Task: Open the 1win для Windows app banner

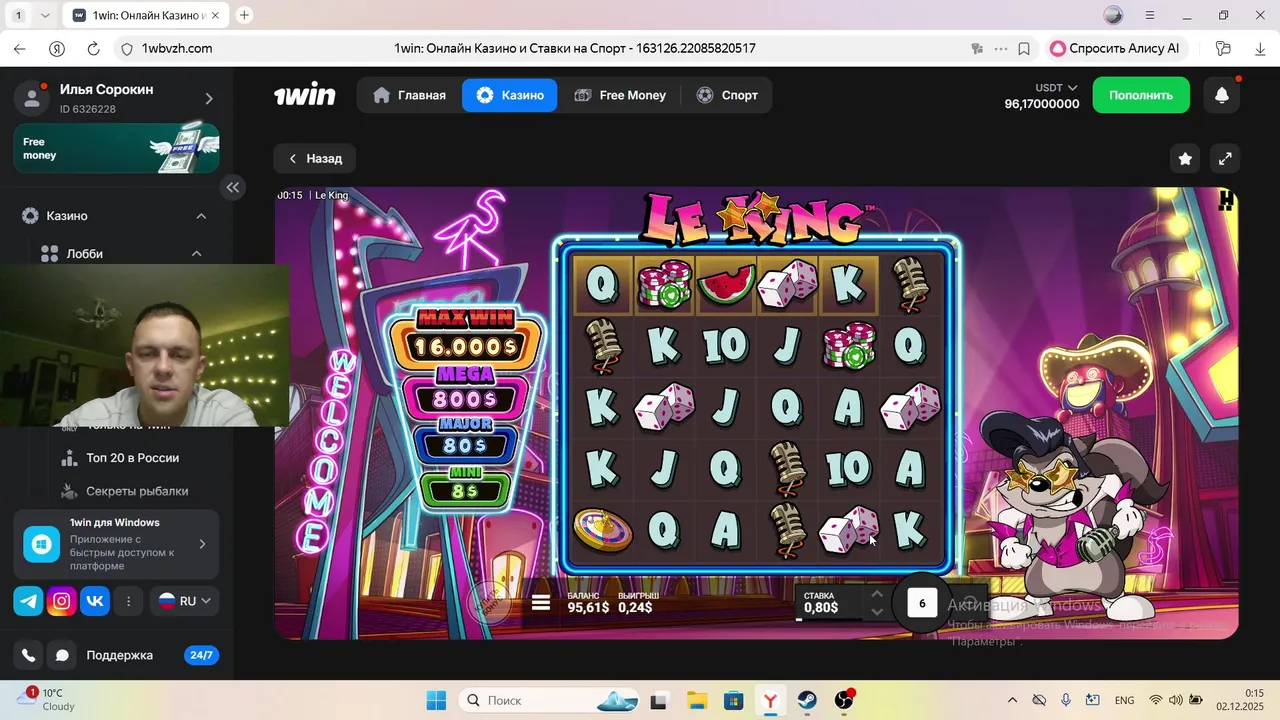Action: point(116,544)
